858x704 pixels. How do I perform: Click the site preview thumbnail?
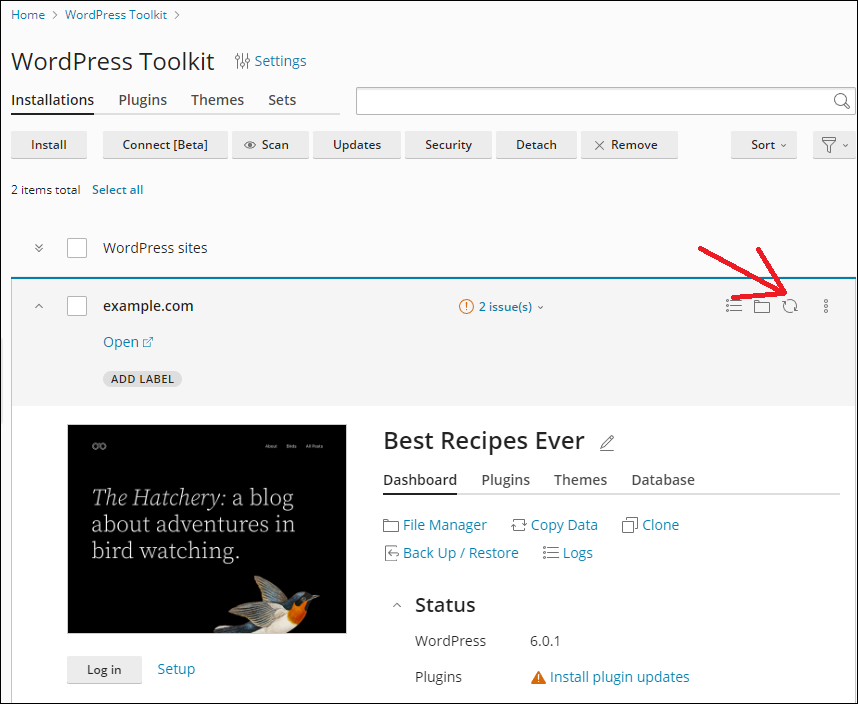pyautogui.click(x=207, y=529)
